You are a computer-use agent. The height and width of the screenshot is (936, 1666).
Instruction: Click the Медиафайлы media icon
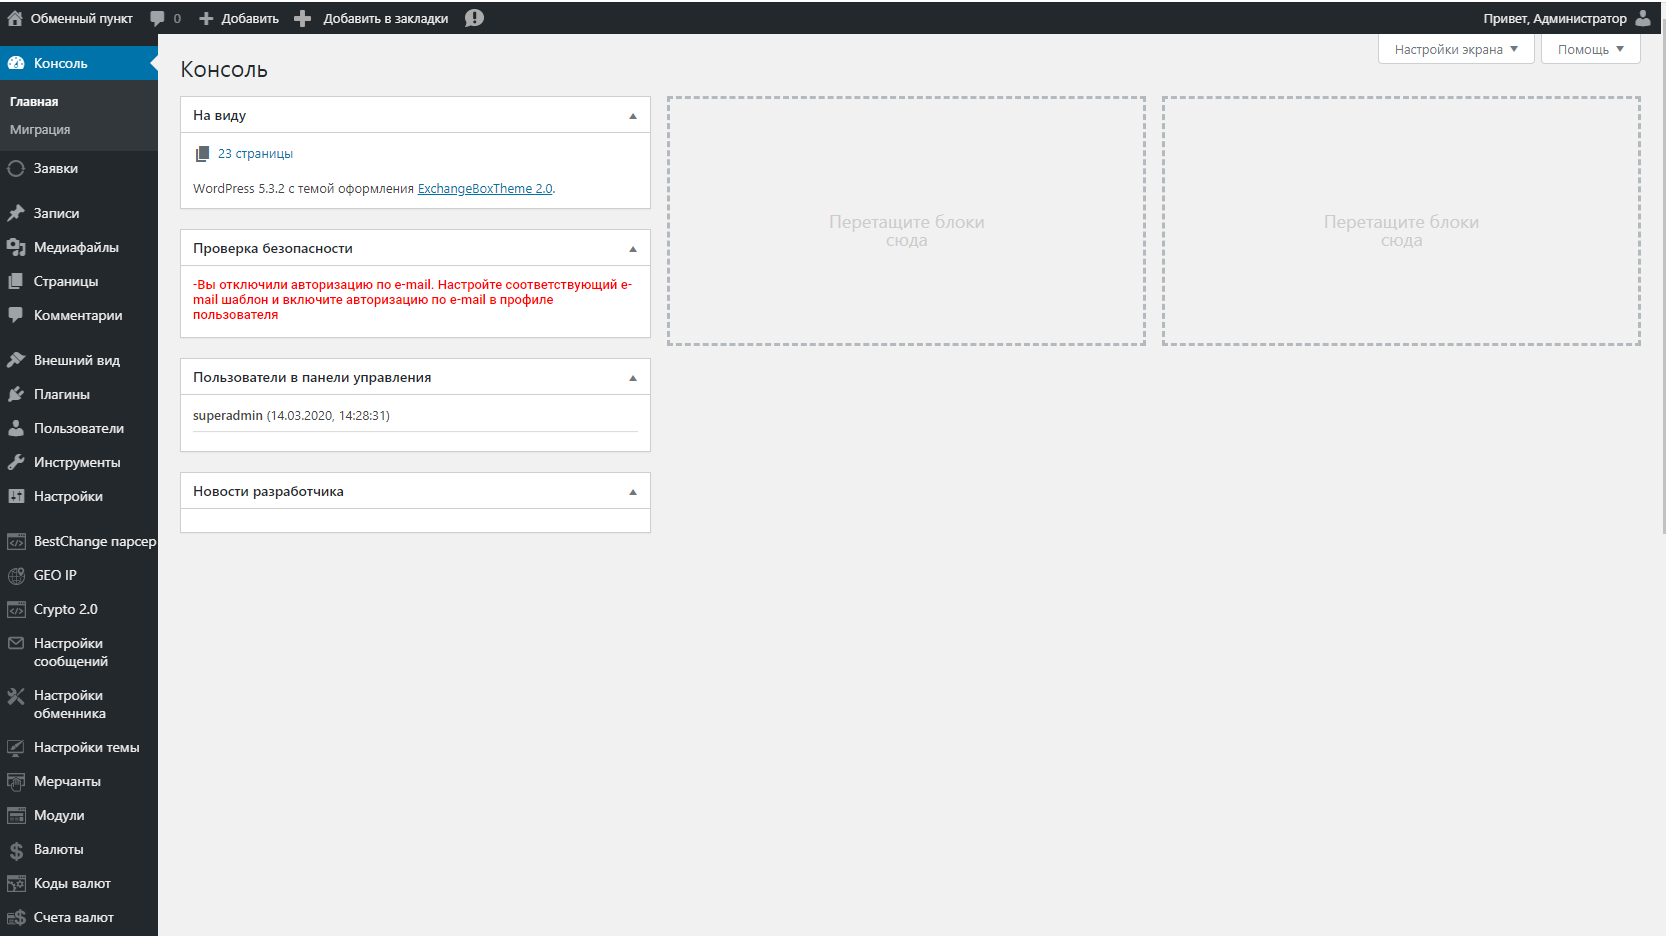(16, 247)
